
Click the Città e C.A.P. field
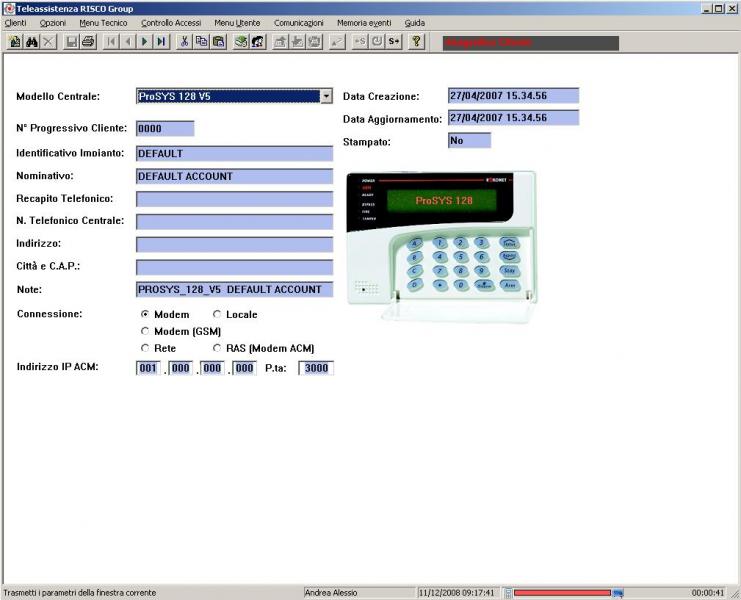pyautogui.click(x=234, y=267)
